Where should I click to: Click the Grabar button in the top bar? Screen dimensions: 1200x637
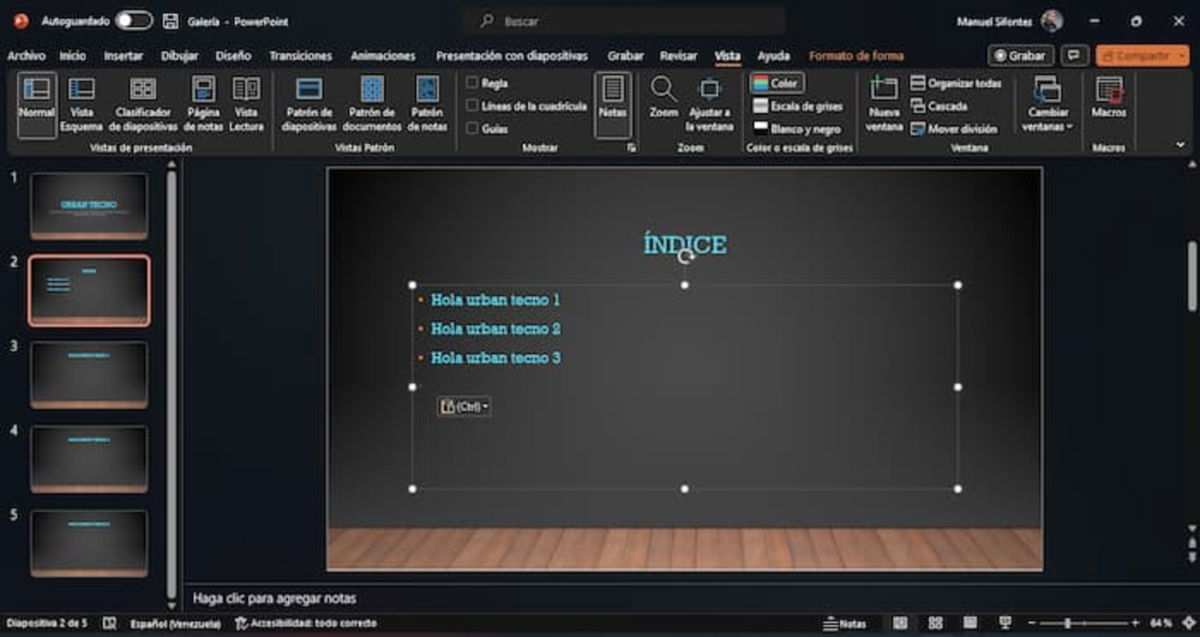(x=1020, y=56)
